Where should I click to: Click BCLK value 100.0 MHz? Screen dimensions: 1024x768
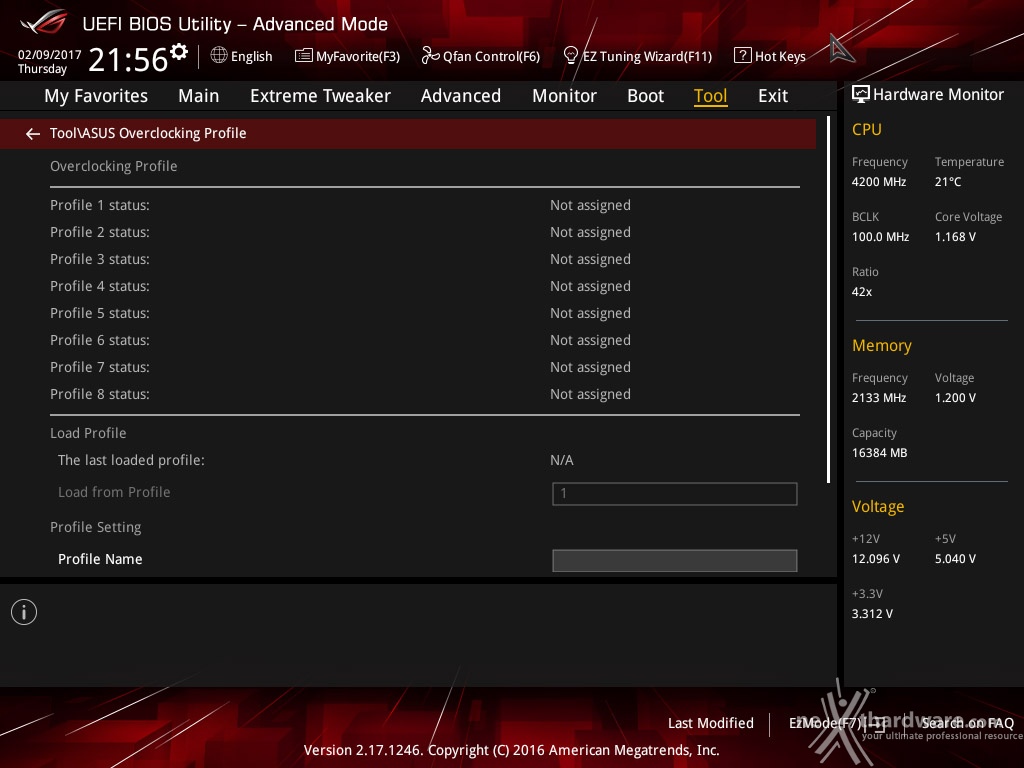[x=880, y=237]
